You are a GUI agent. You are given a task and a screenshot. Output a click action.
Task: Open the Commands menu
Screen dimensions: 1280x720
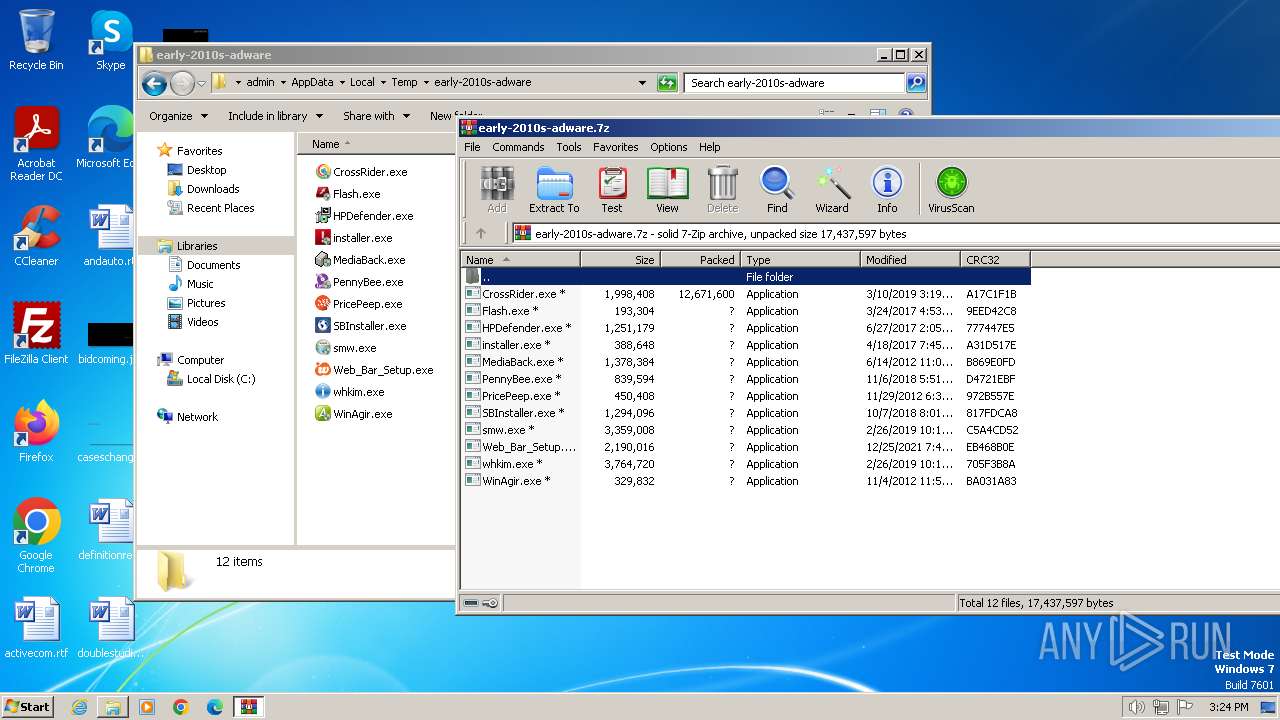pyautogui.click(x=518, y=147)
